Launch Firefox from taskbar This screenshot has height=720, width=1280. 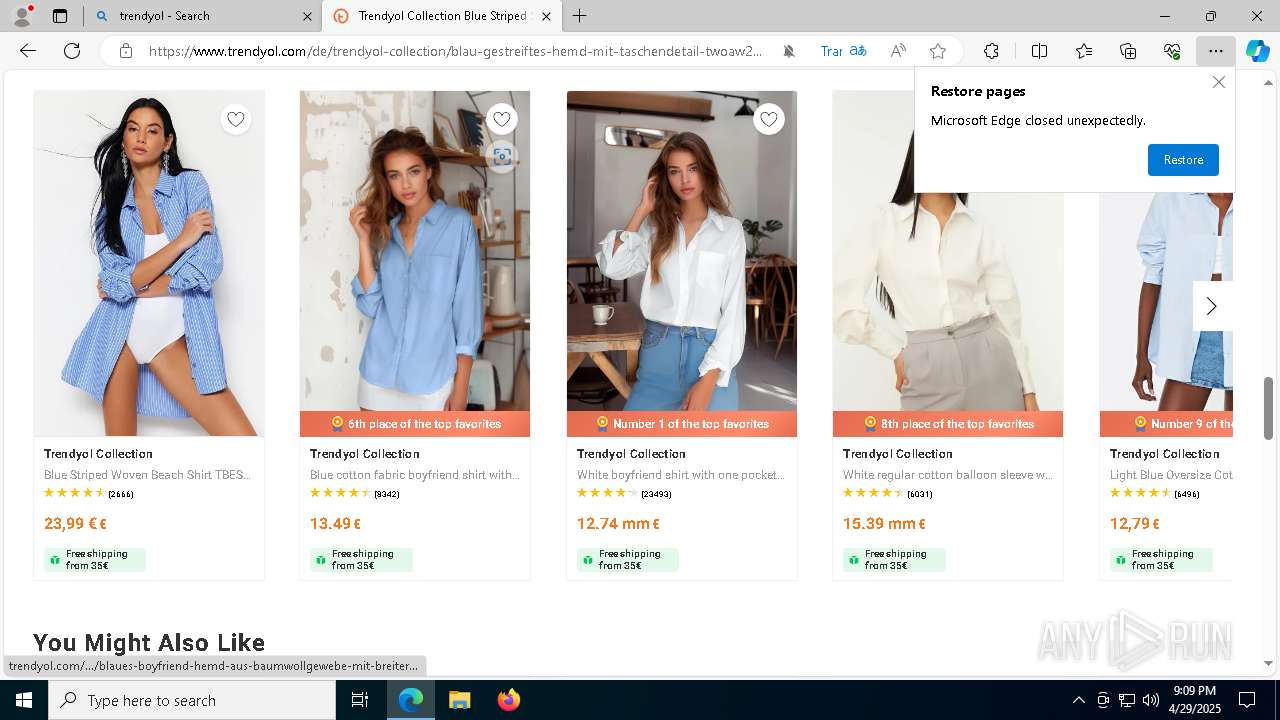click(508, 700)
